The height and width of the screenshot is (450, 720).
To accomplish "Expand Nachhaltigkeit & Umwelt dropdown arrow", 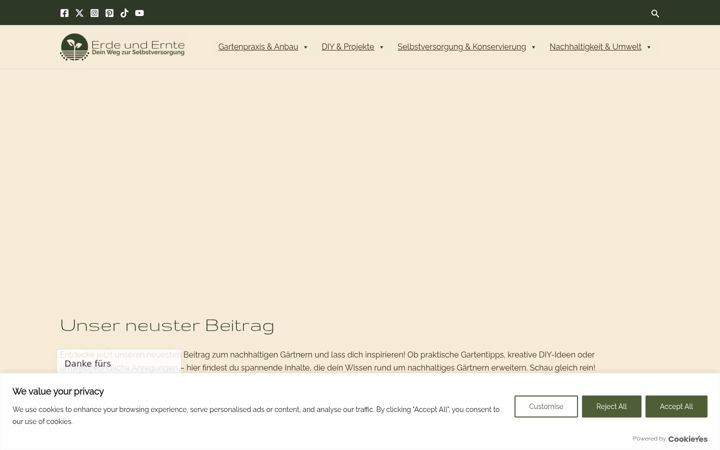I will tap(649, 47).
